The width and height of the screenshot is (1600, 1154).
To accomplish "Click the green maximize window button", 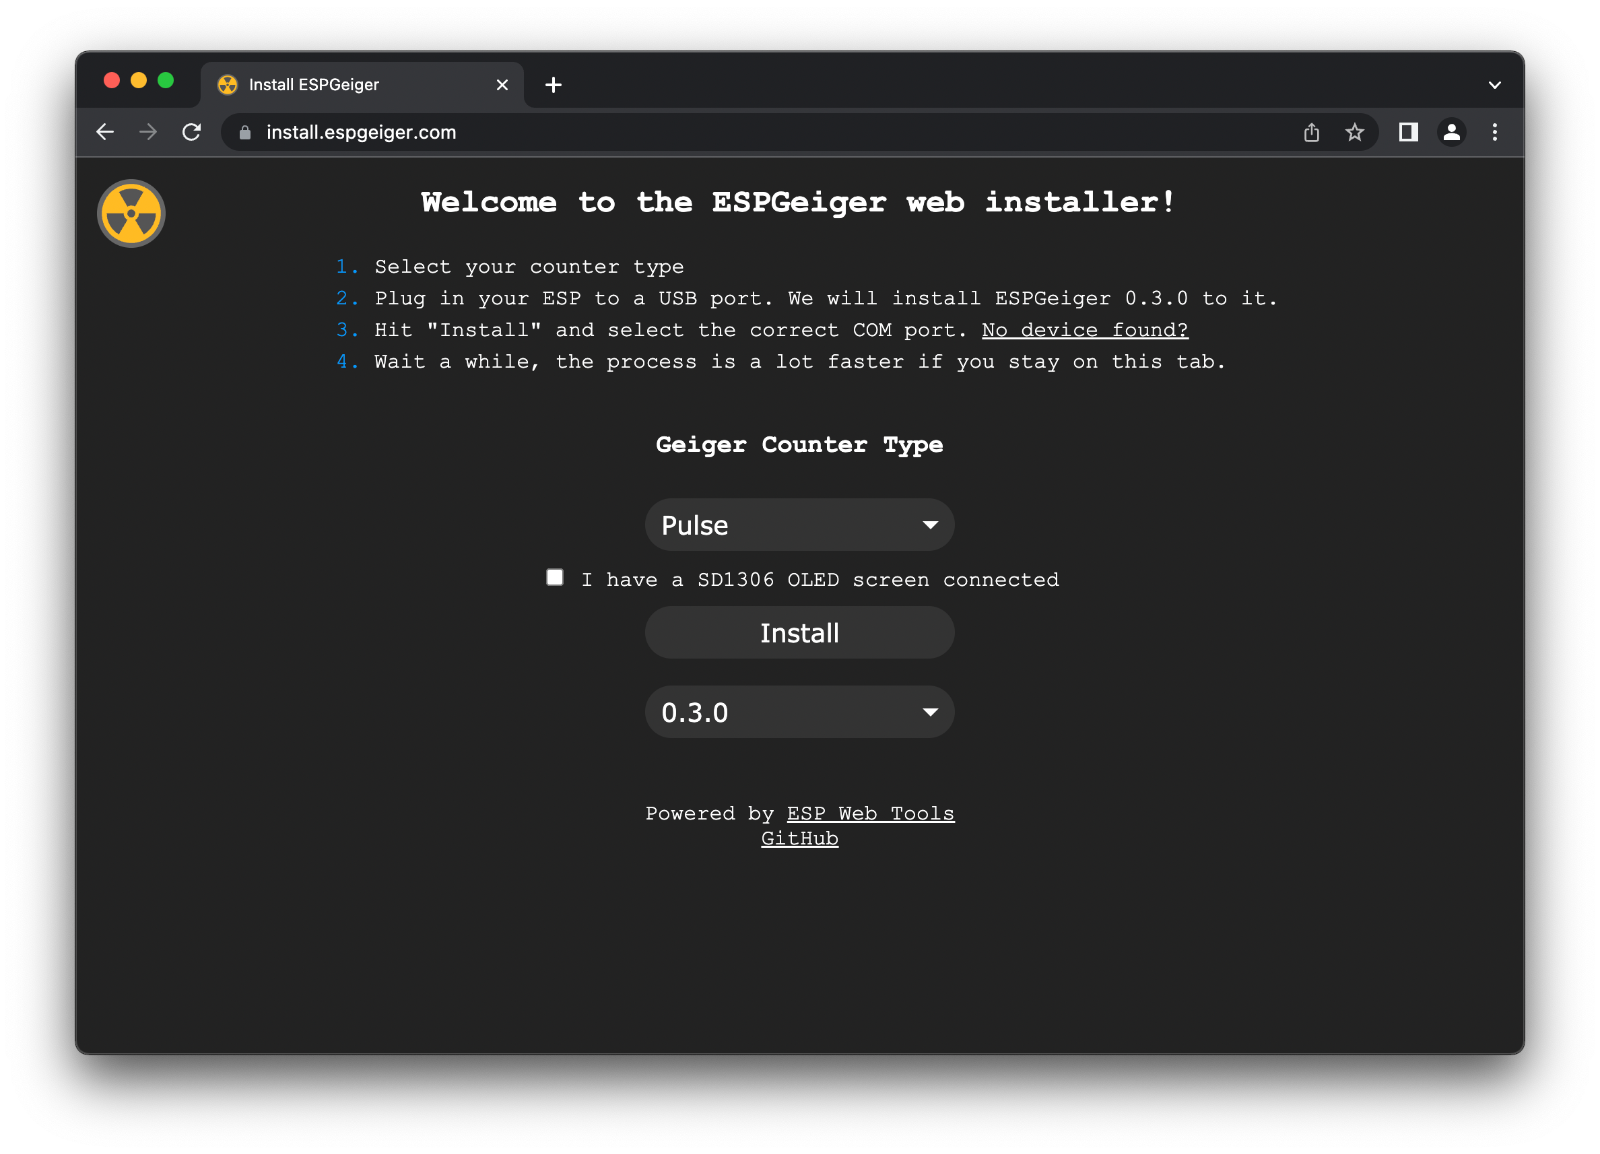I will click(166, 80).
